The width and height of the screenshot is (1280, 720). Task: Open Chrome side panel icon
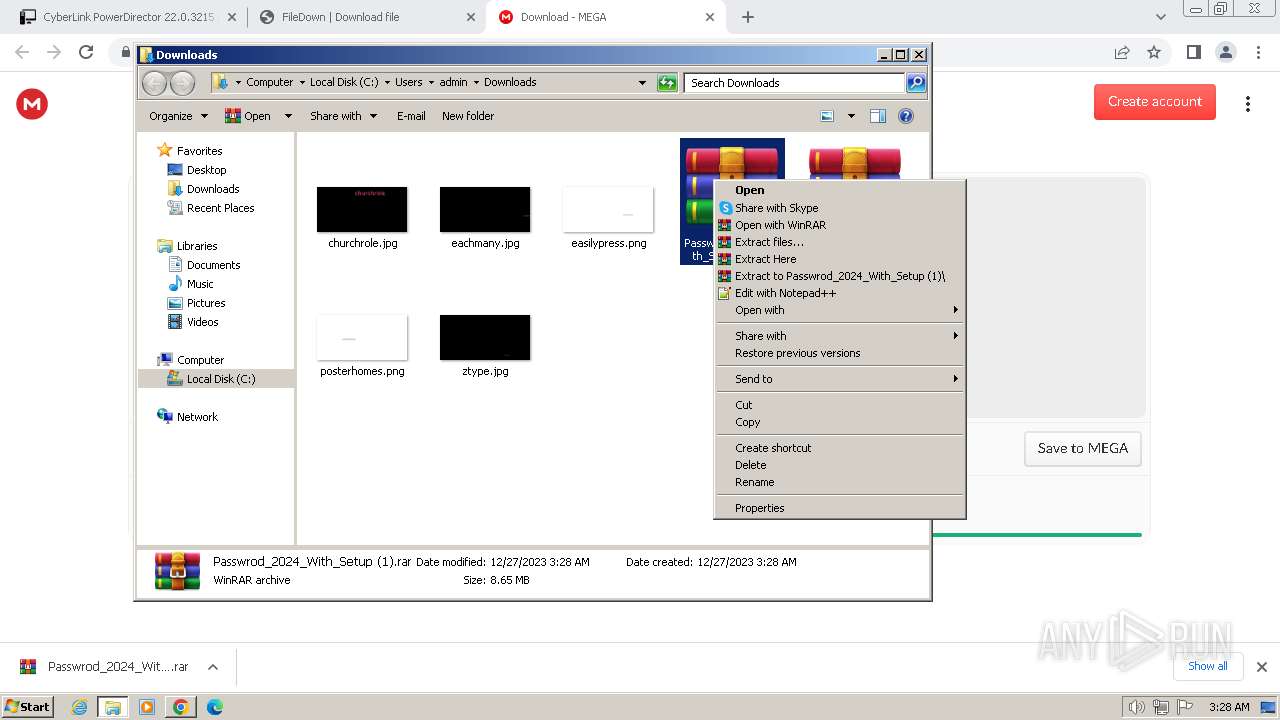pyautogui.click(x=1193, y=53)
